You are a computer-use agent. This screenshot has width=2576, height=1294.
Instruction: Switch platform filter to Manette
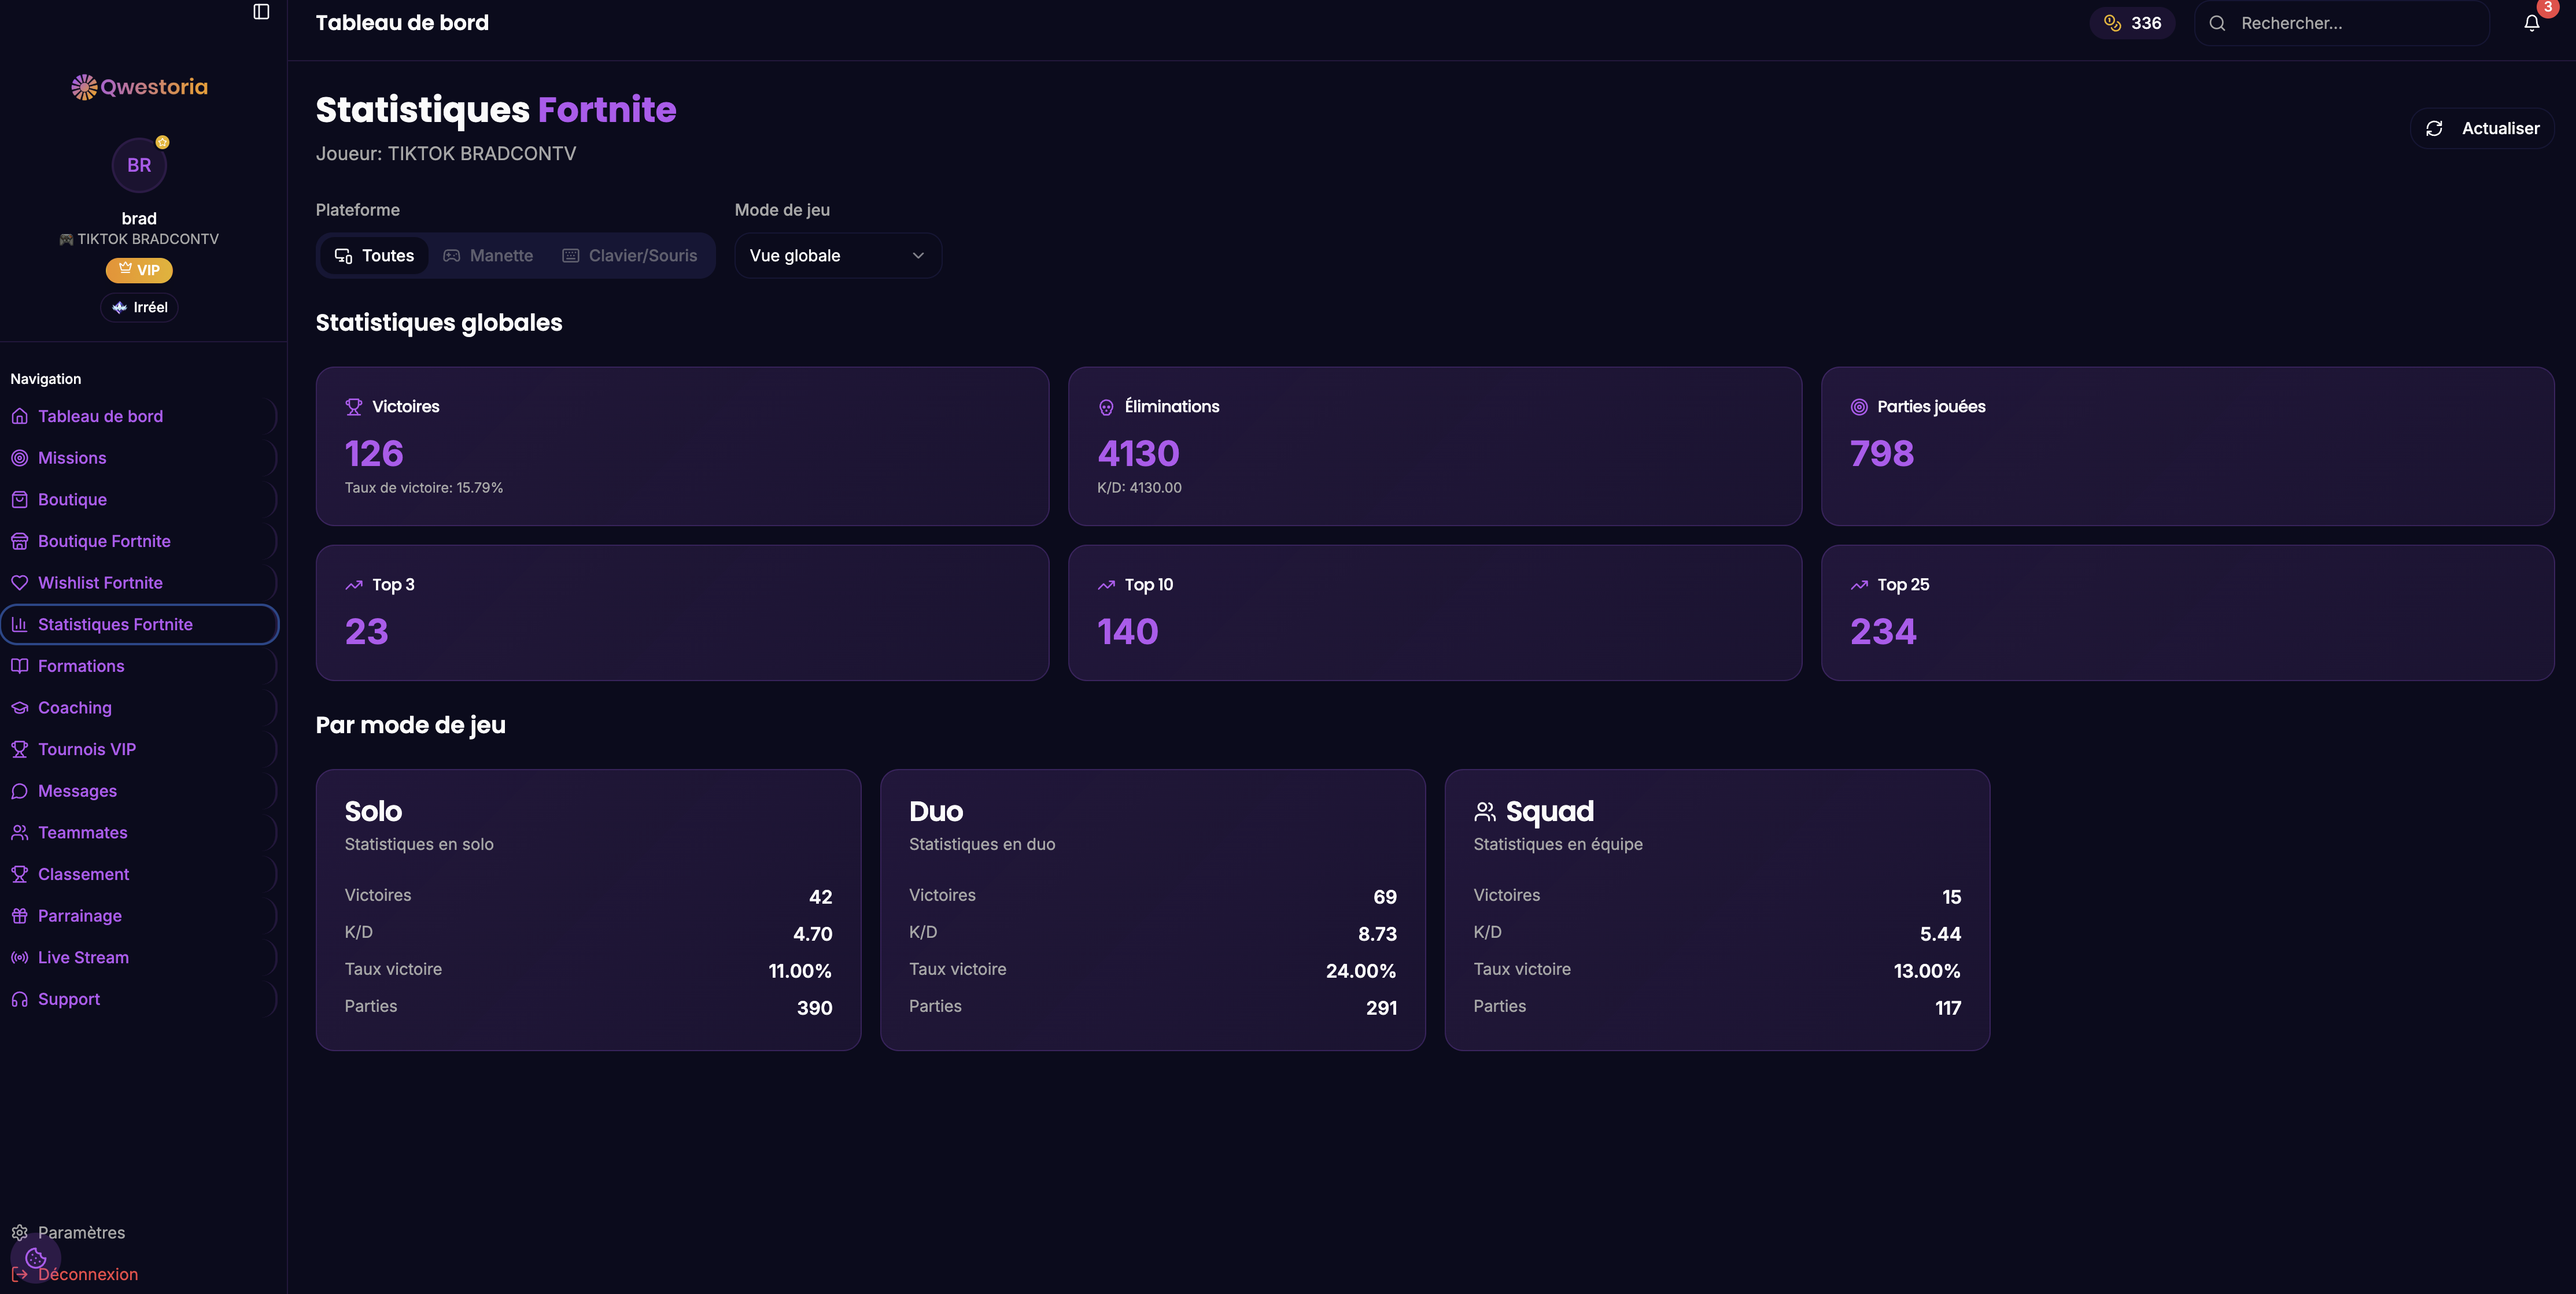pos(488,256)
